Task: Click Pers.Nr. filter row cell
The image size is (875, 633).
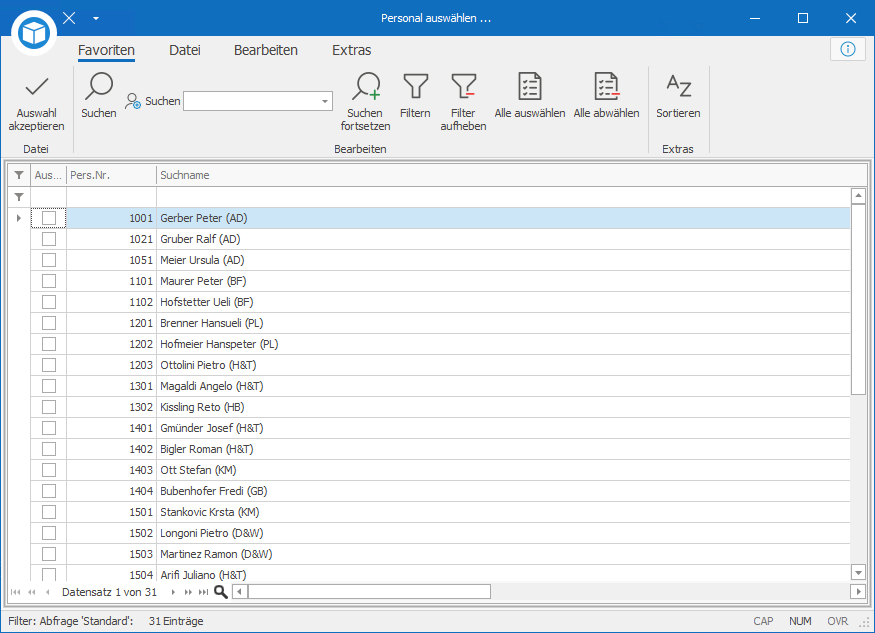Action: [112, 197]
